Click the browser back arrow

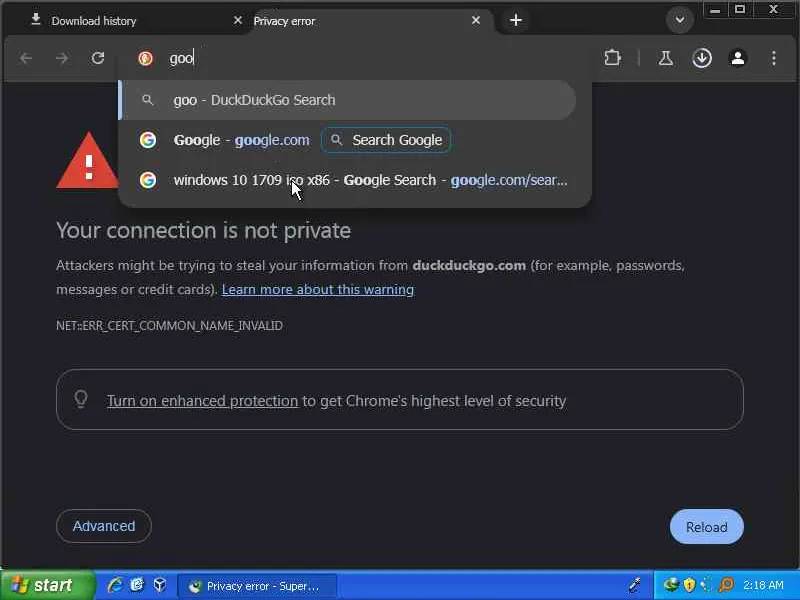point(26,58)
